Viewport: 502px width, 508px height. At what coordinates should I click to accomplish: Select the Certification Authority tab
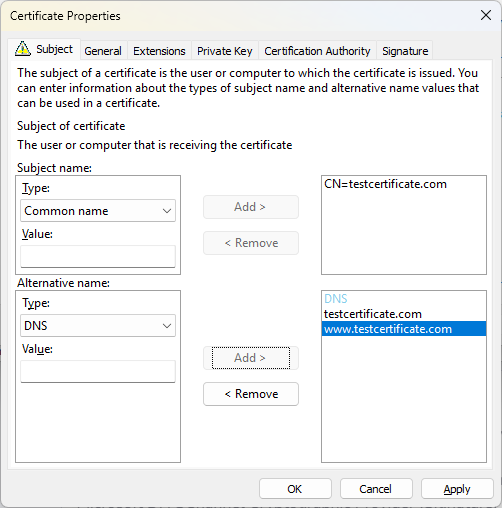[317, 51]
